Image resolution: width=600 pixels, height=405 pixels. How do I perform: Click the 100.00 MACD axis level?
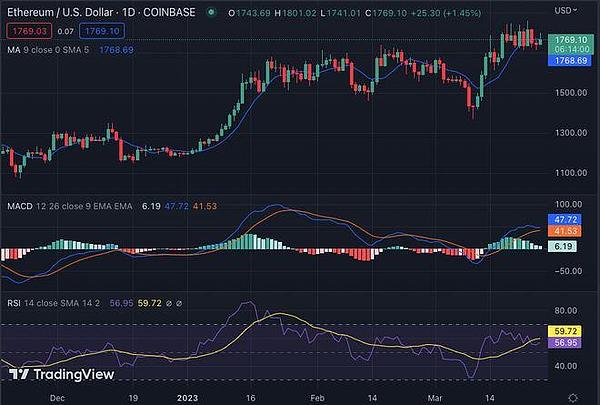(x=568, y=204)
